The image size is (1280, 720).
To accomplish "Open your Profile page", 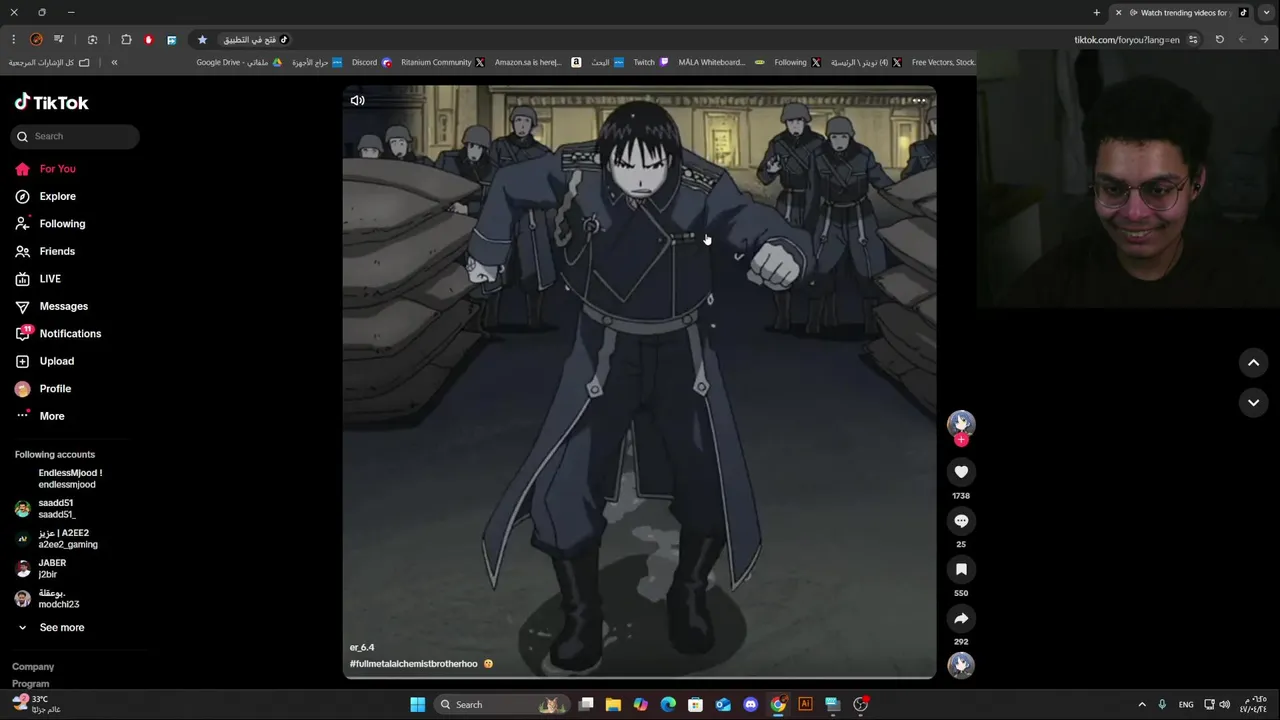I will coord(43,388).
